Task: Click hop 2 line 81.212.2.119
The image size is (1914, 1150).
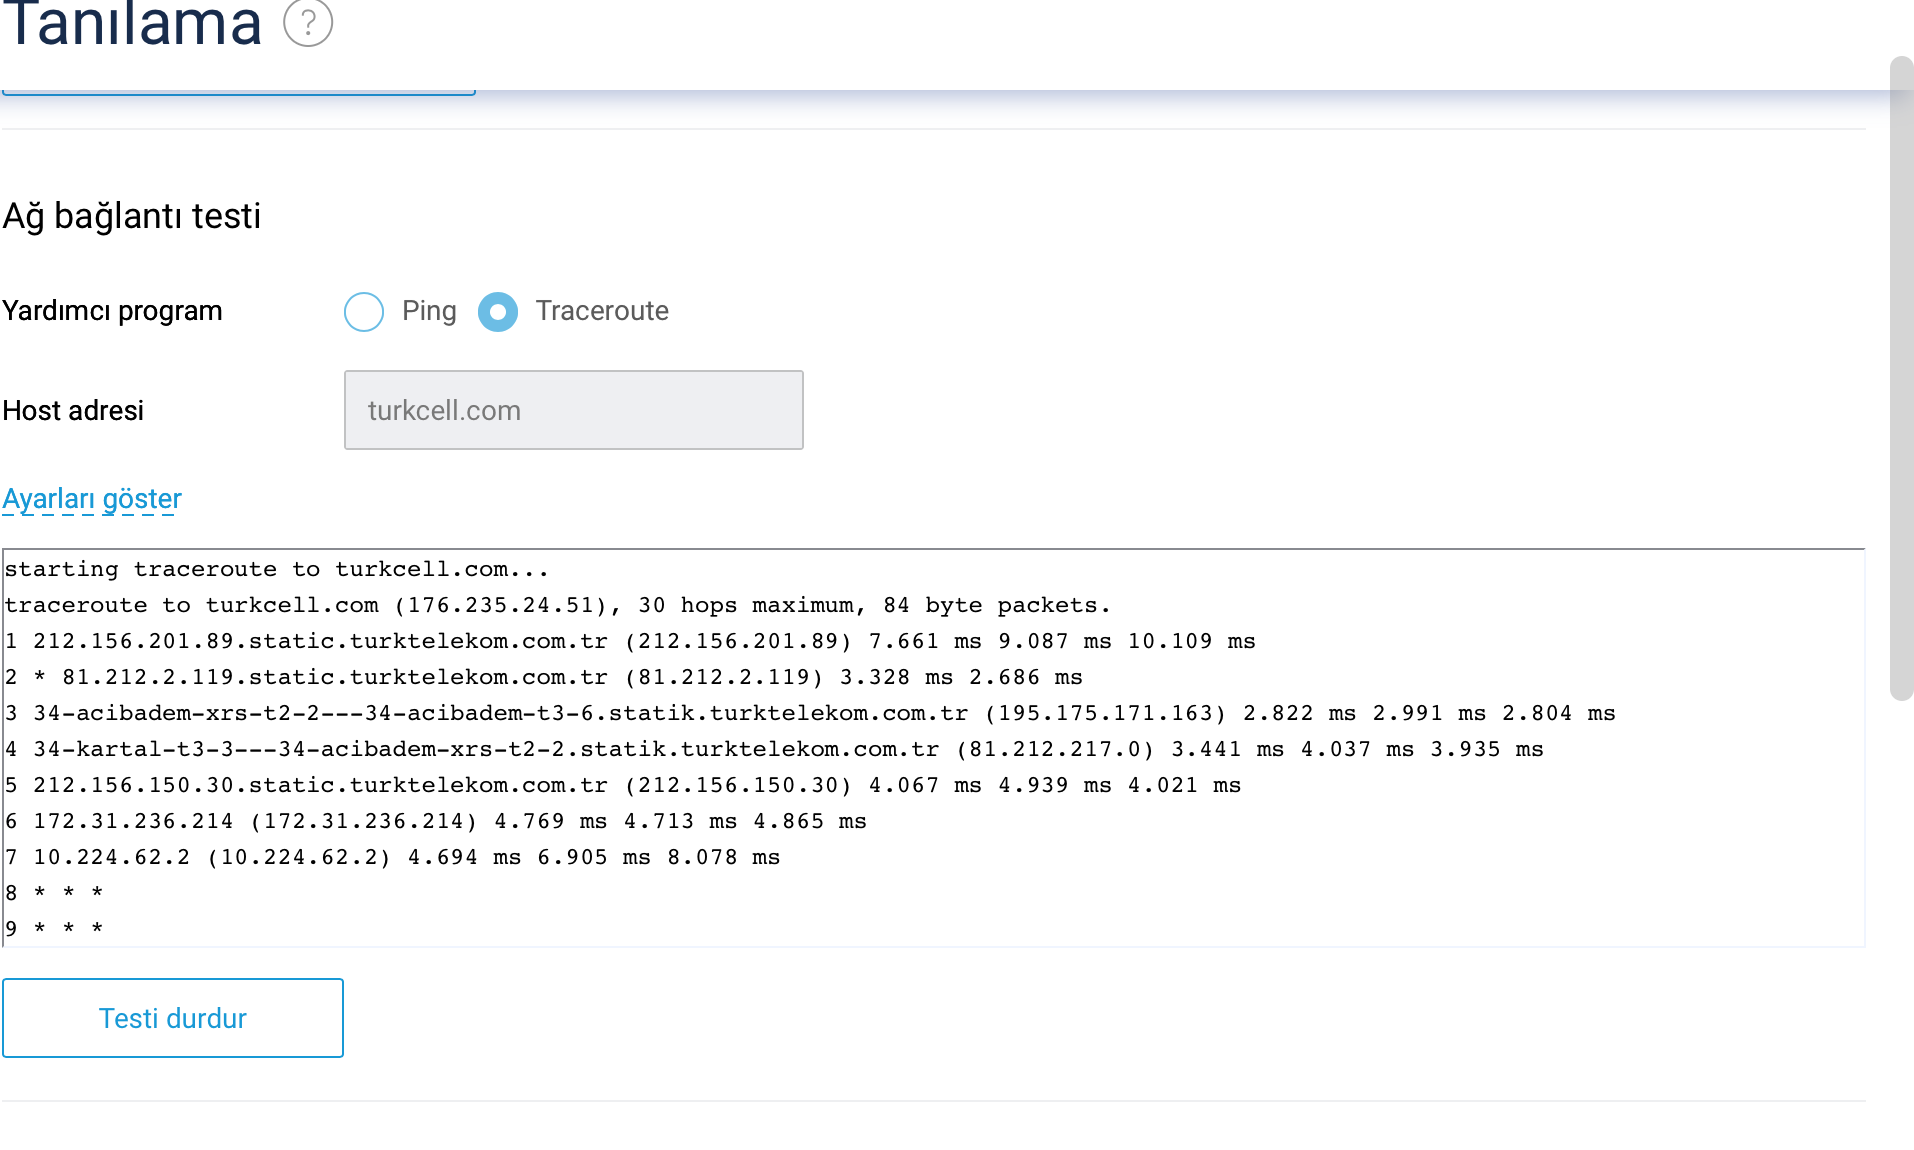Action: coord(544,677)
